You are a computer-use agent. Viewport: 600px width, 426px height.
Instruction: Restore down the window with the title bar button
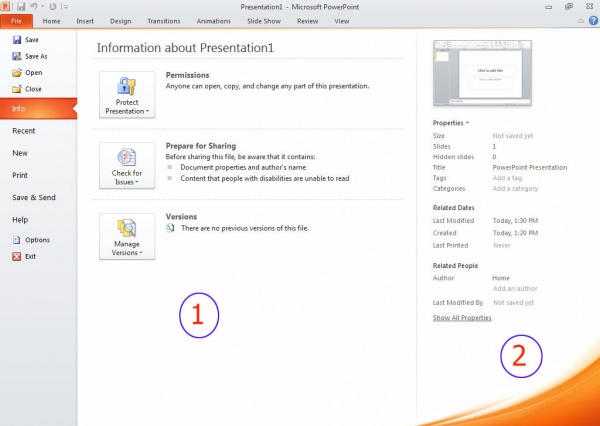pyautogui.click(x=569, y=7)
